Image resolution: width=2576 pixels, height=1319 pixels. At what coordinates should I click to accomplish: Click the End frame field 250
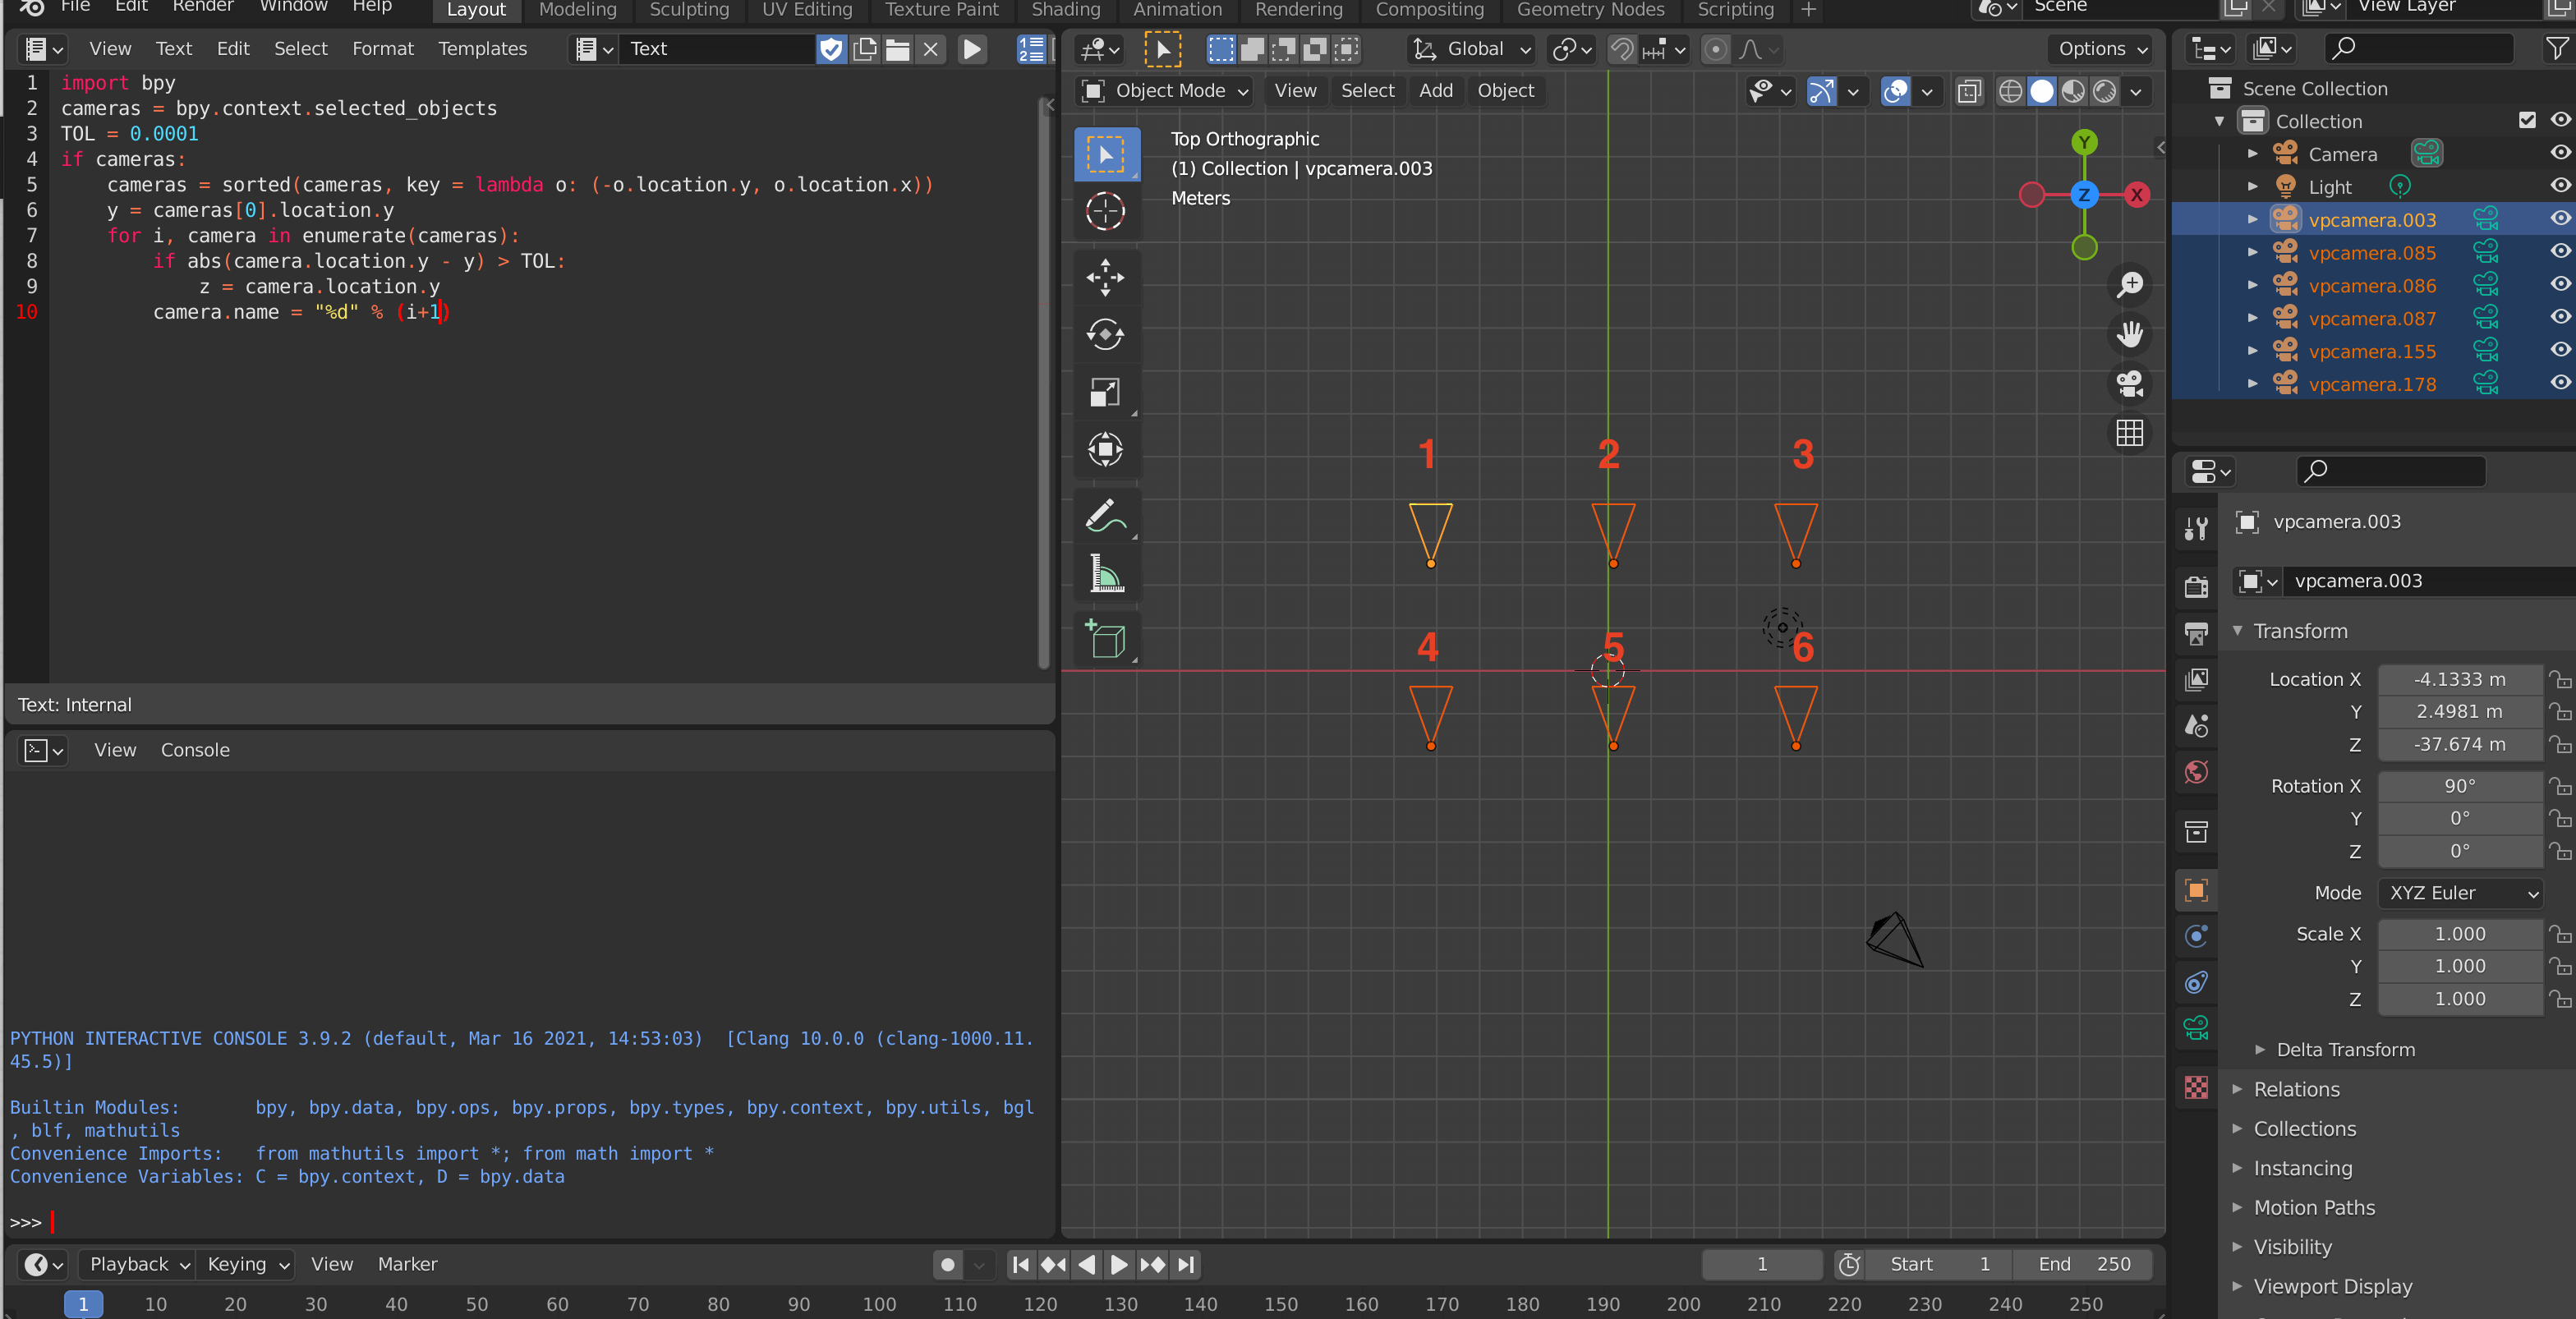pyautogui.click(x=2083, y=1265)
